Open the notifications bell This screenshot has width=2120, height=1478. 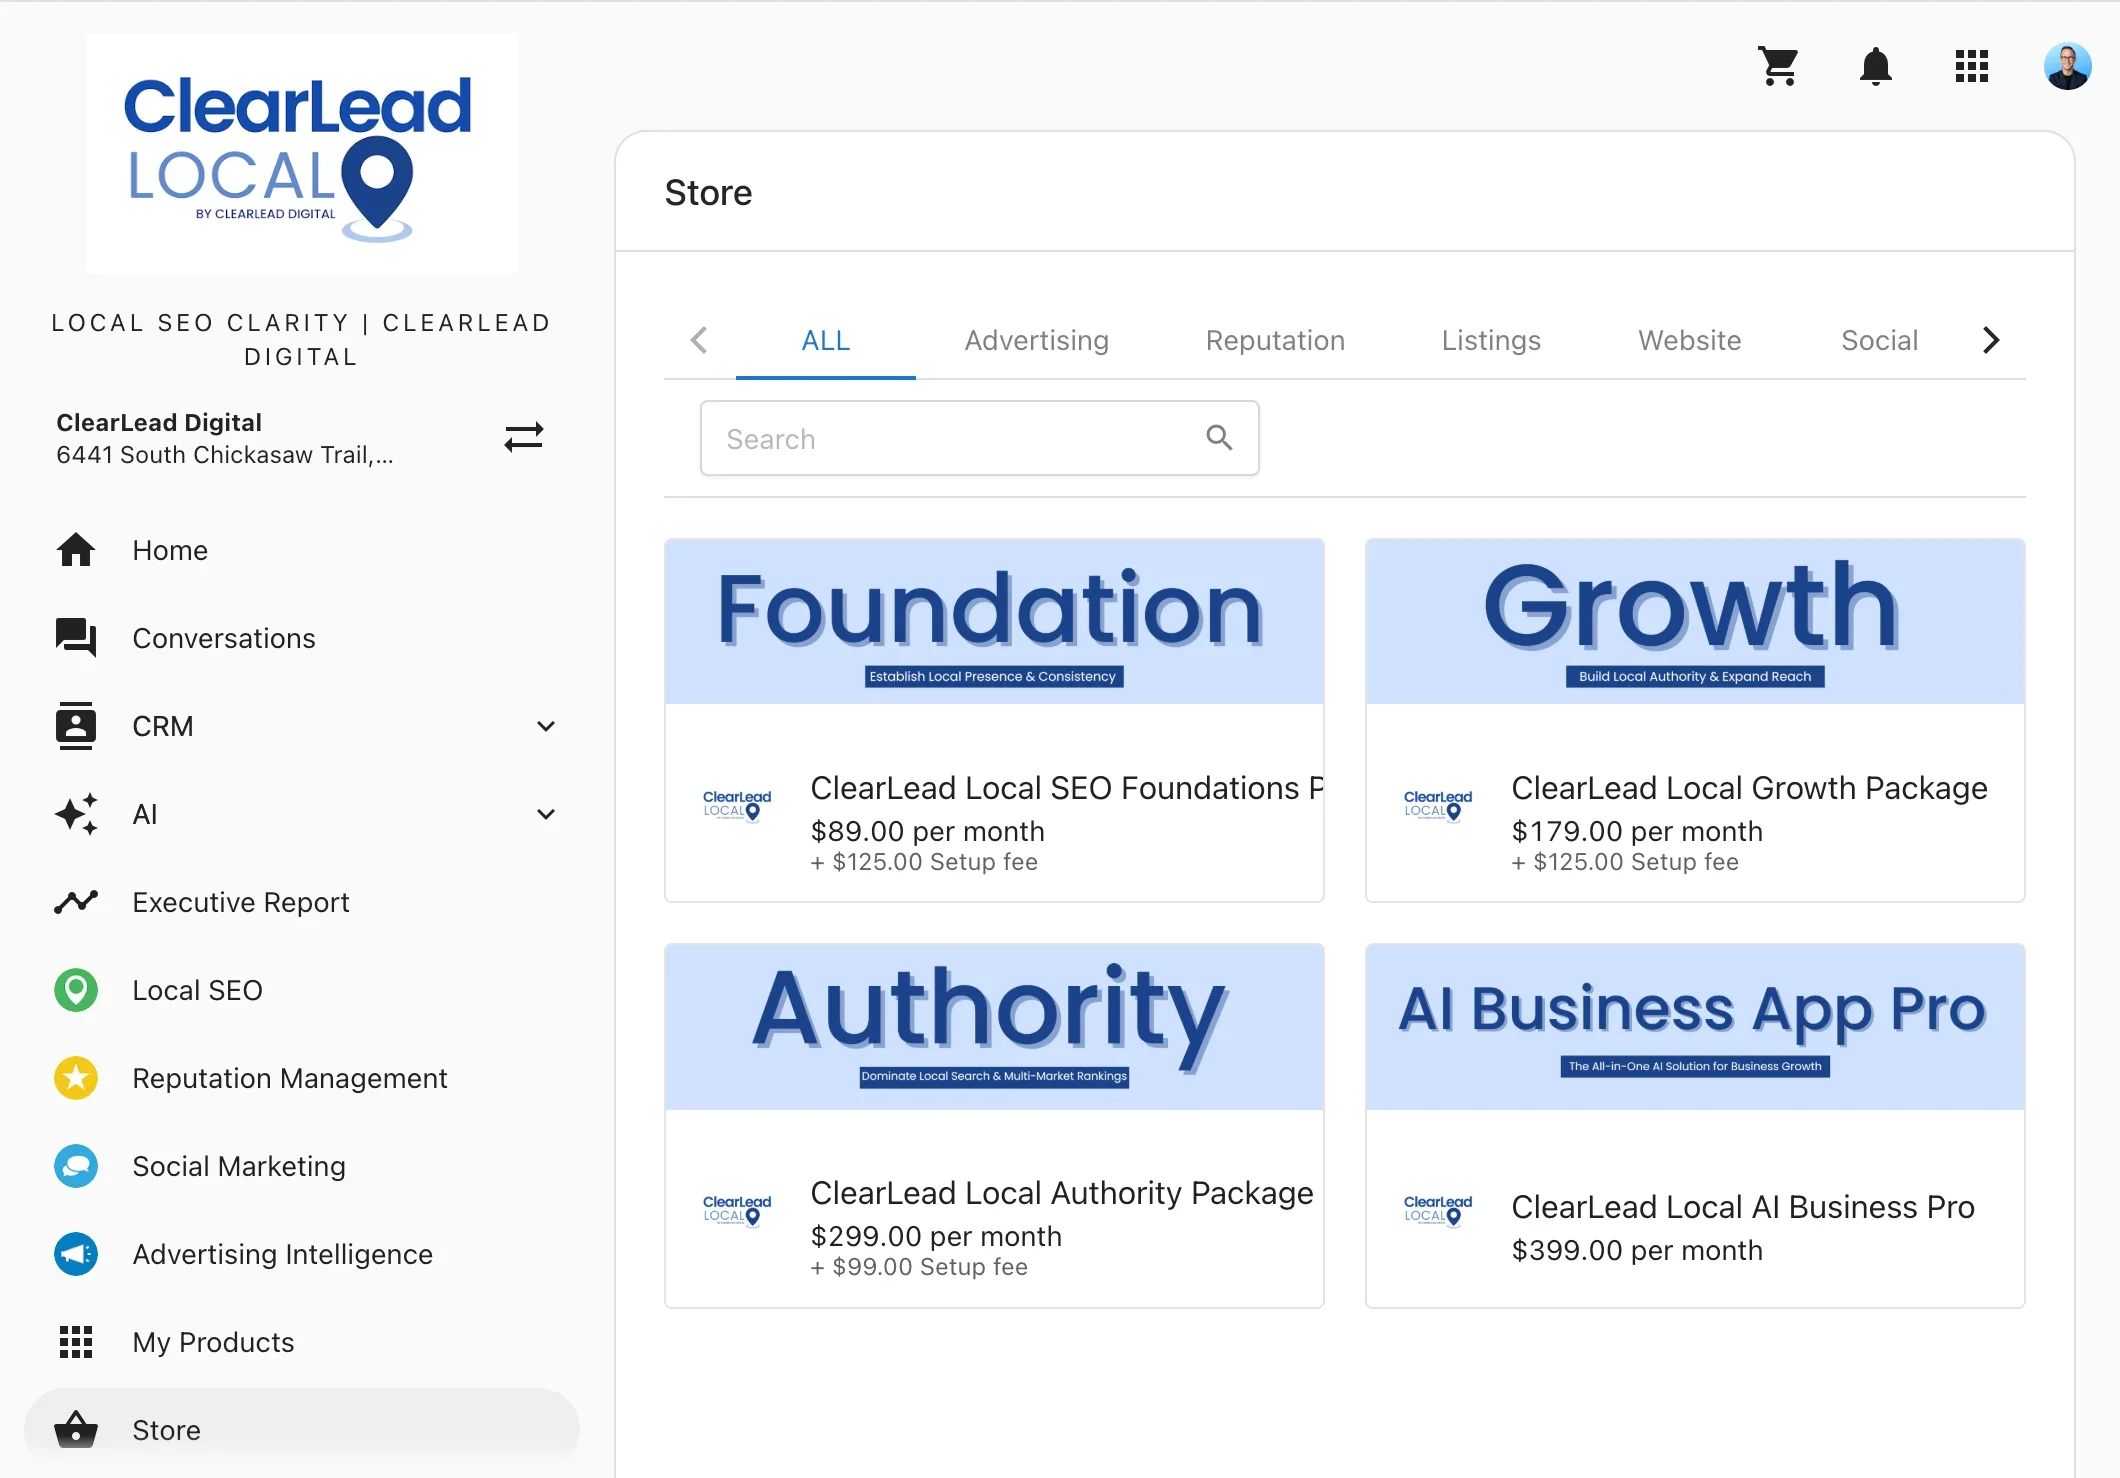(x=1875, y=67)
